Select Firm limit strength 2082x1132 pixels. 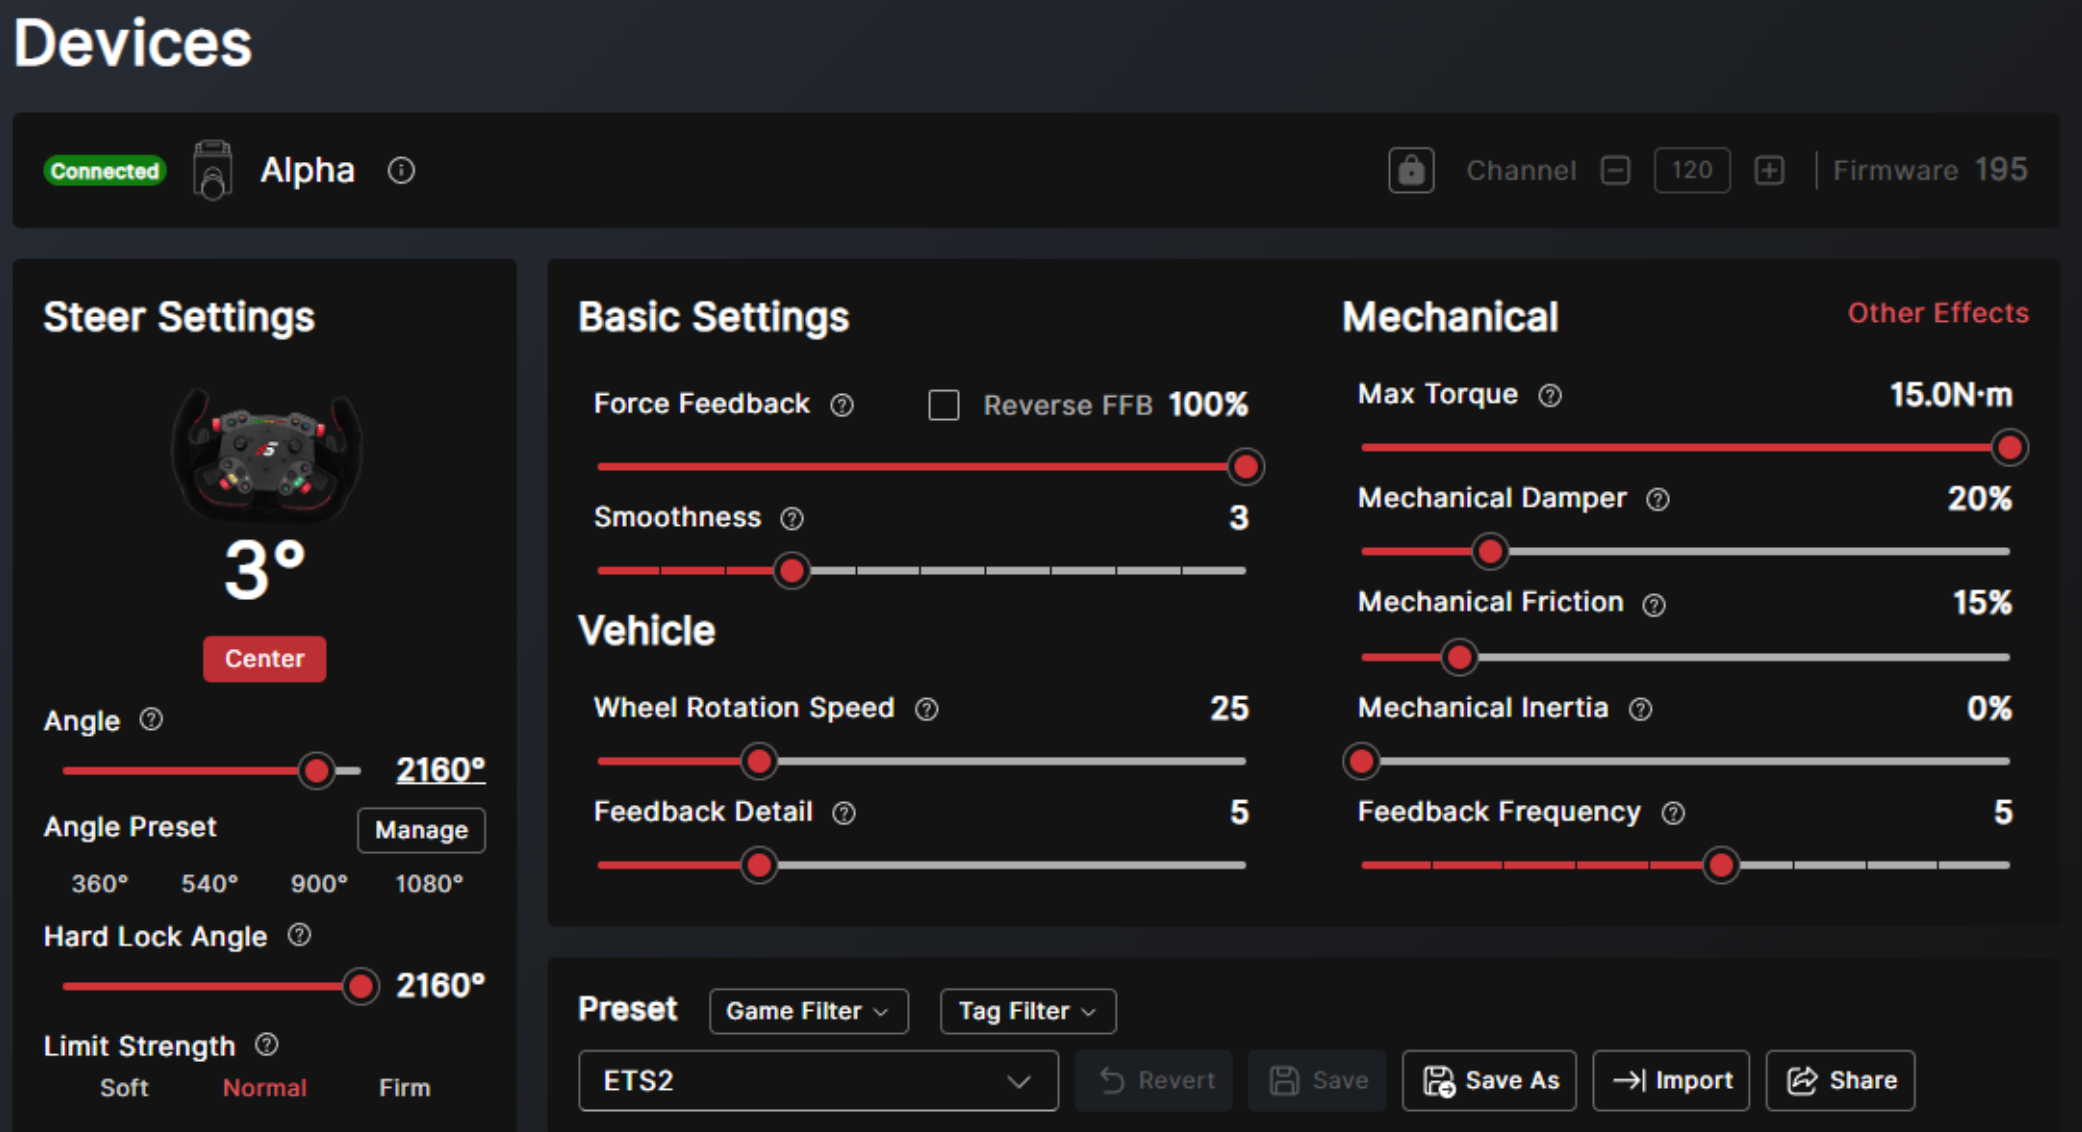404,1088
